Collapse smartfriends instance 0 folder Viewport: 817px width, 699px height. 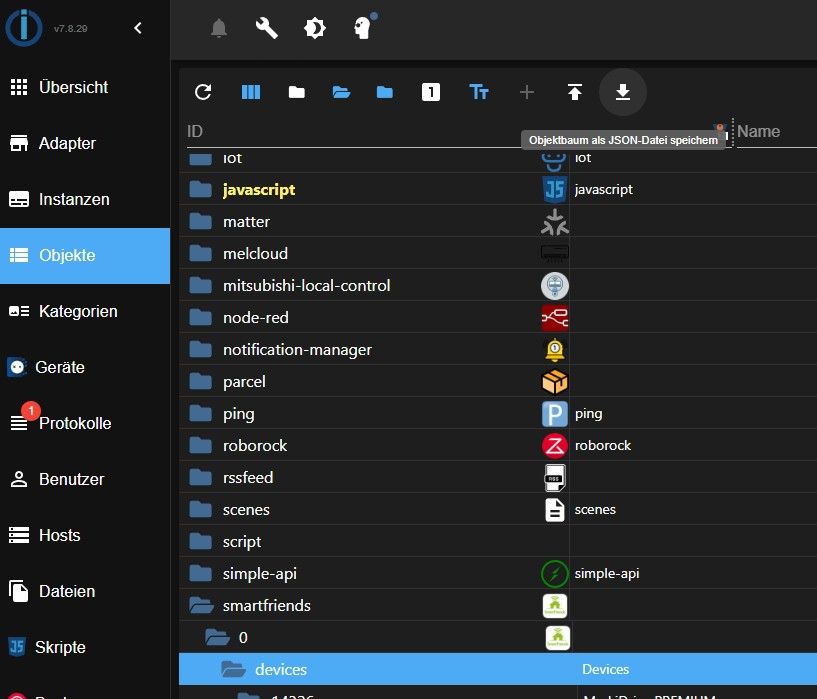[x=217, y=638]
